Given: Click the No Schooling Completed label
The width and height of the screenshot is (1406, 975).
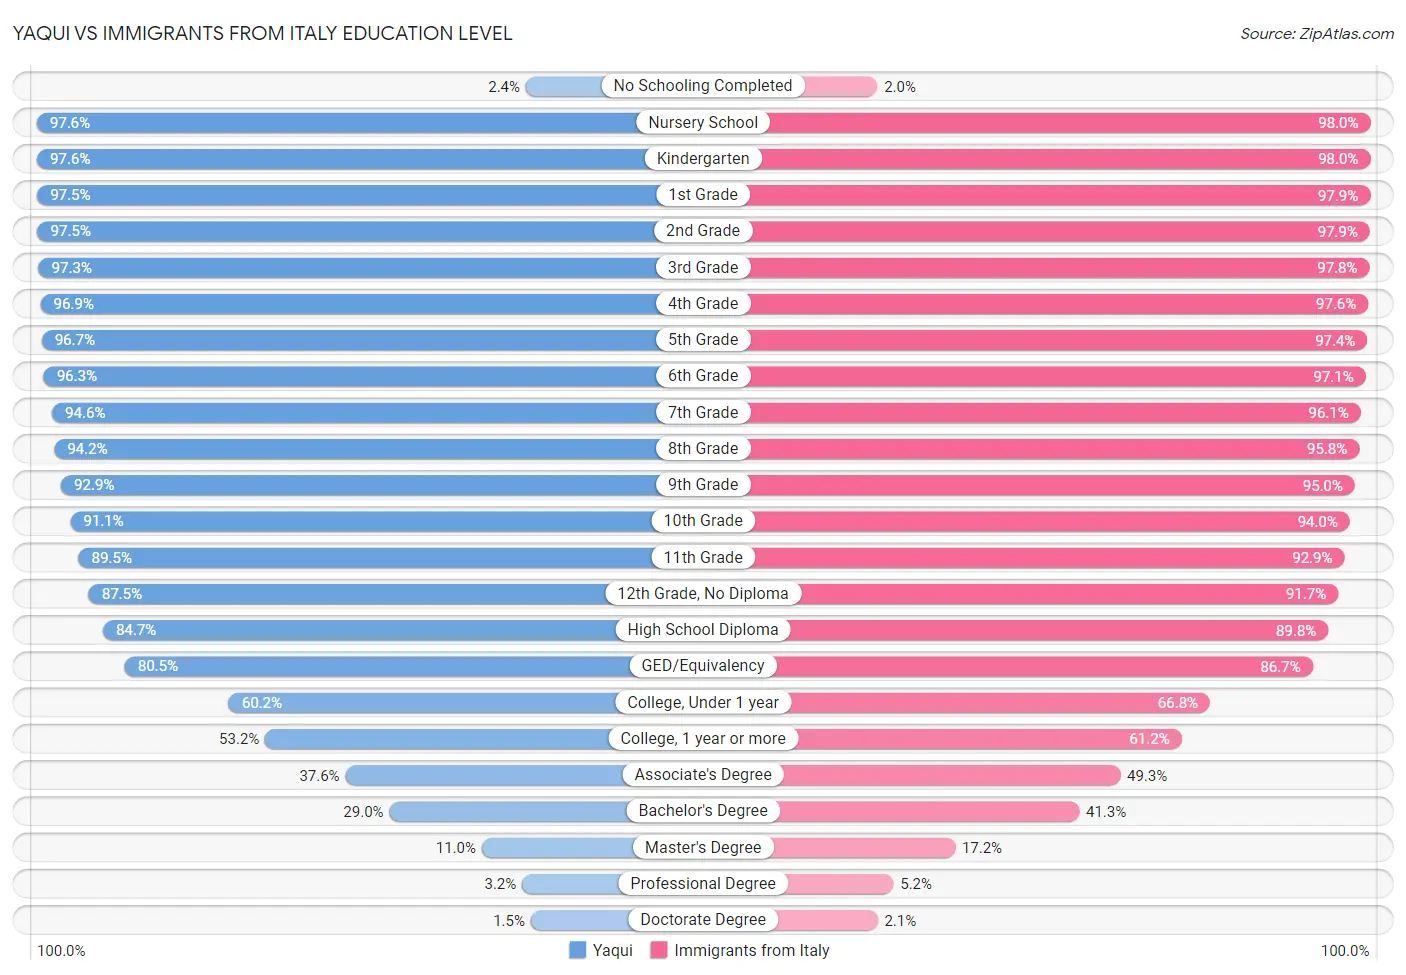Looking at the screenshot, I should (x=702, y=86).
